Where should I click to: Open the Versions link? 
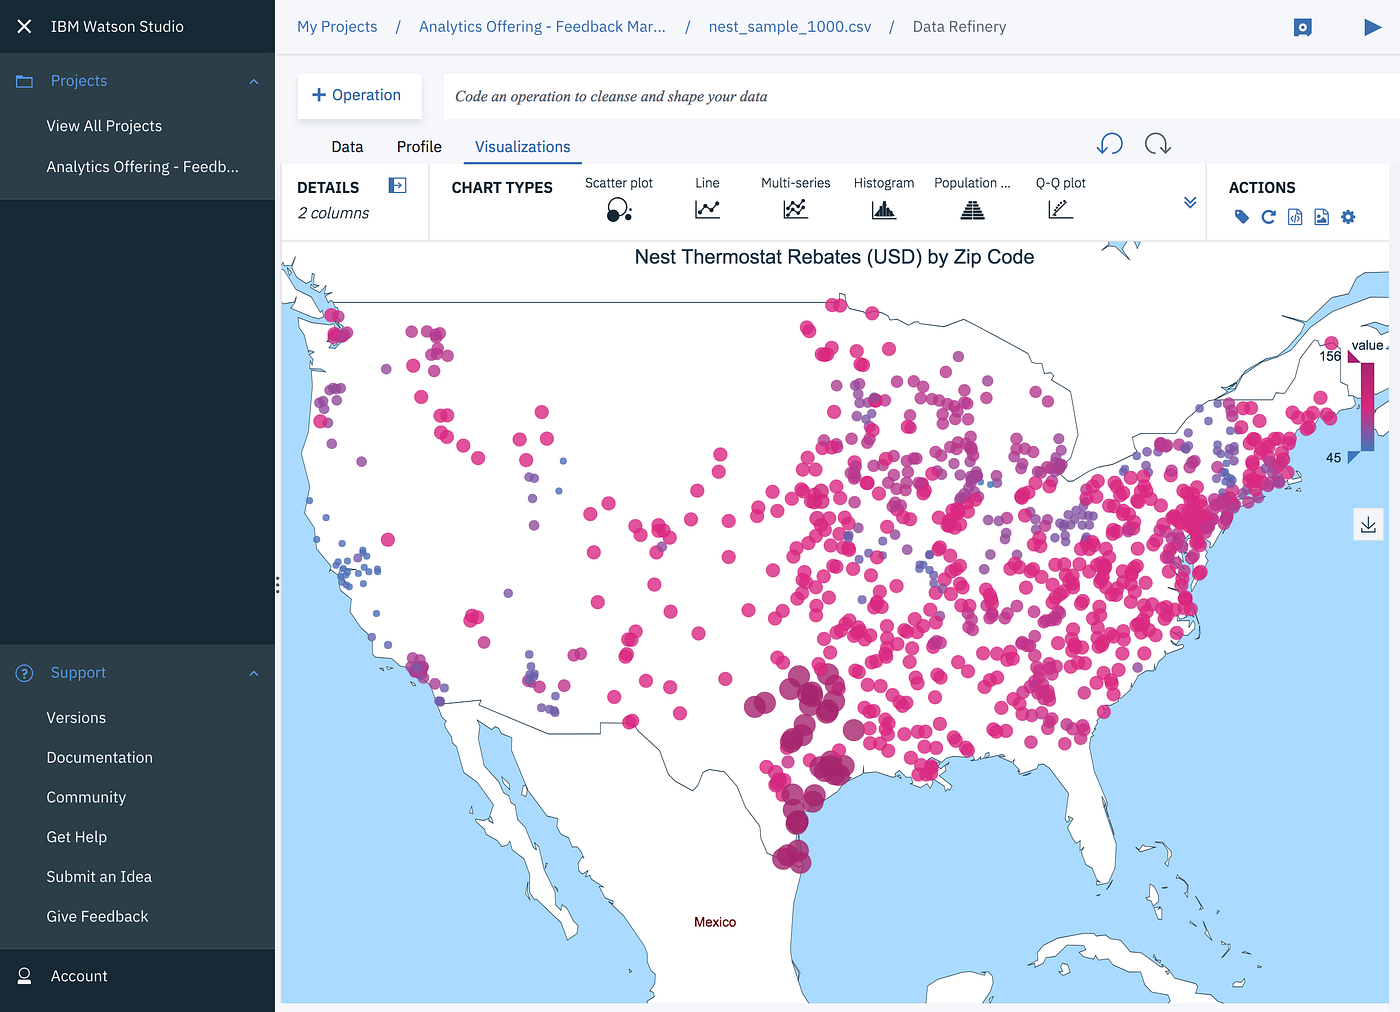pyautogui.click(x=76, y=718)
